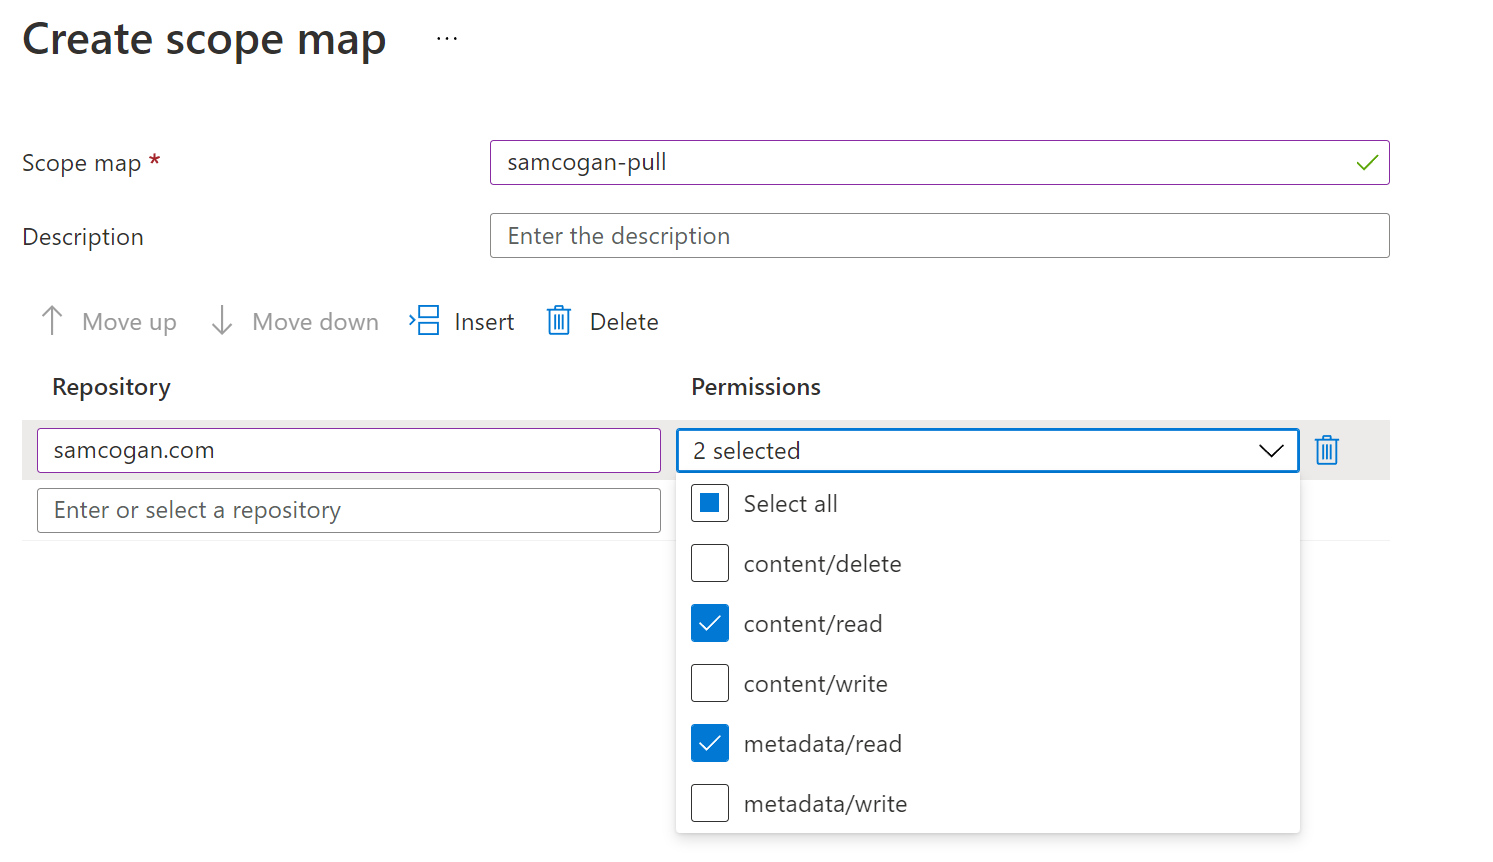The height and width of the screenshot is (862, 1493).
Task: Click the empty 'Enter or select a repository' field
Action: tap(349, 511)
